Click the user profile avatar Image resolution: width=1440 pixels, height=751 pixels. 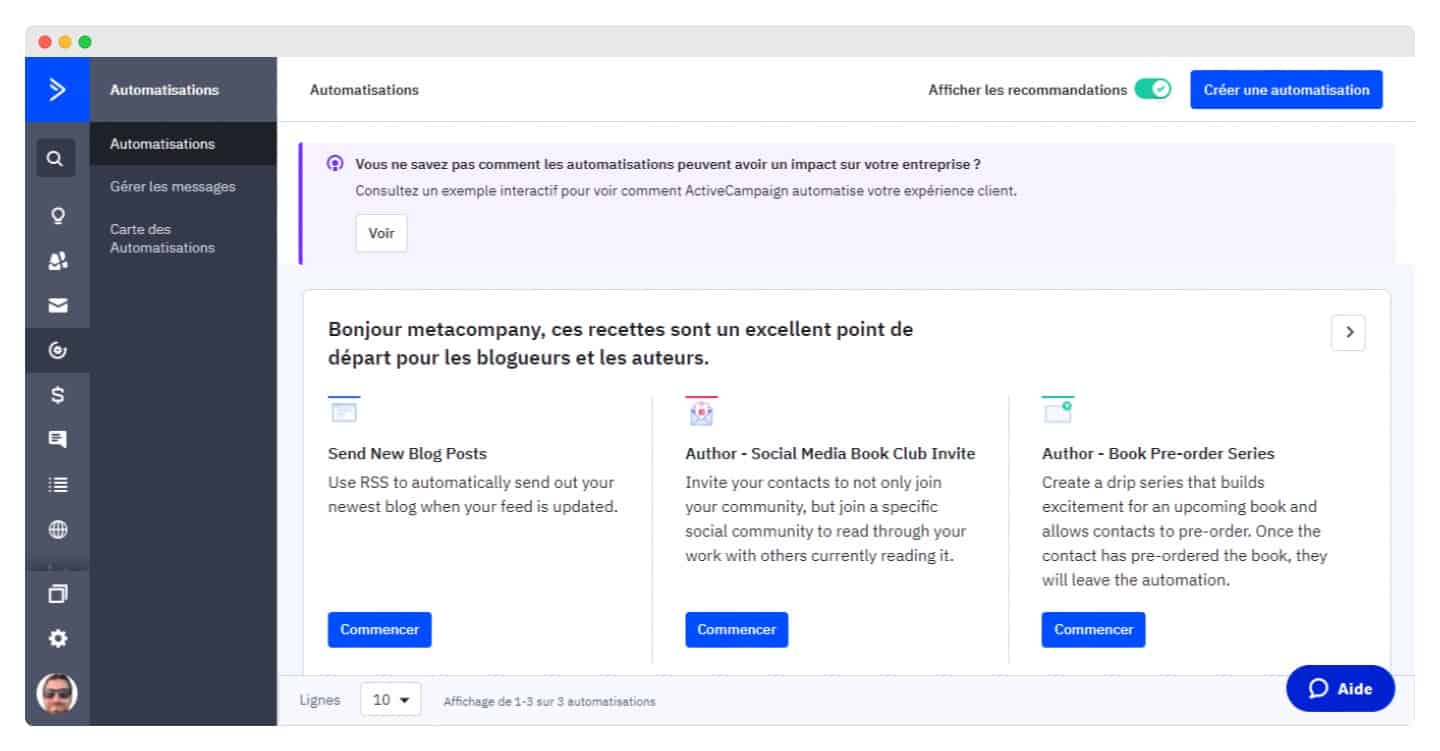coord(57,692)
